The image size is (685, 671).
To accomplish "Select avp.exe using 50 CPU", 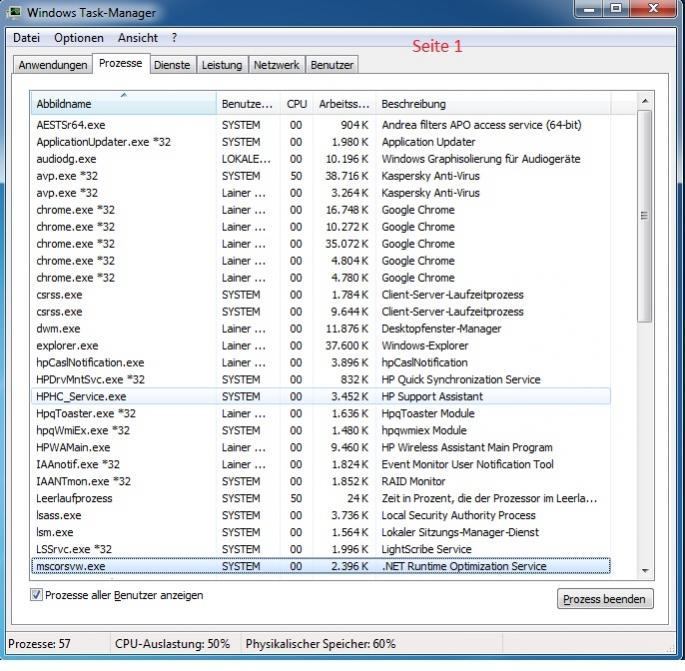I will coord(321,176).
